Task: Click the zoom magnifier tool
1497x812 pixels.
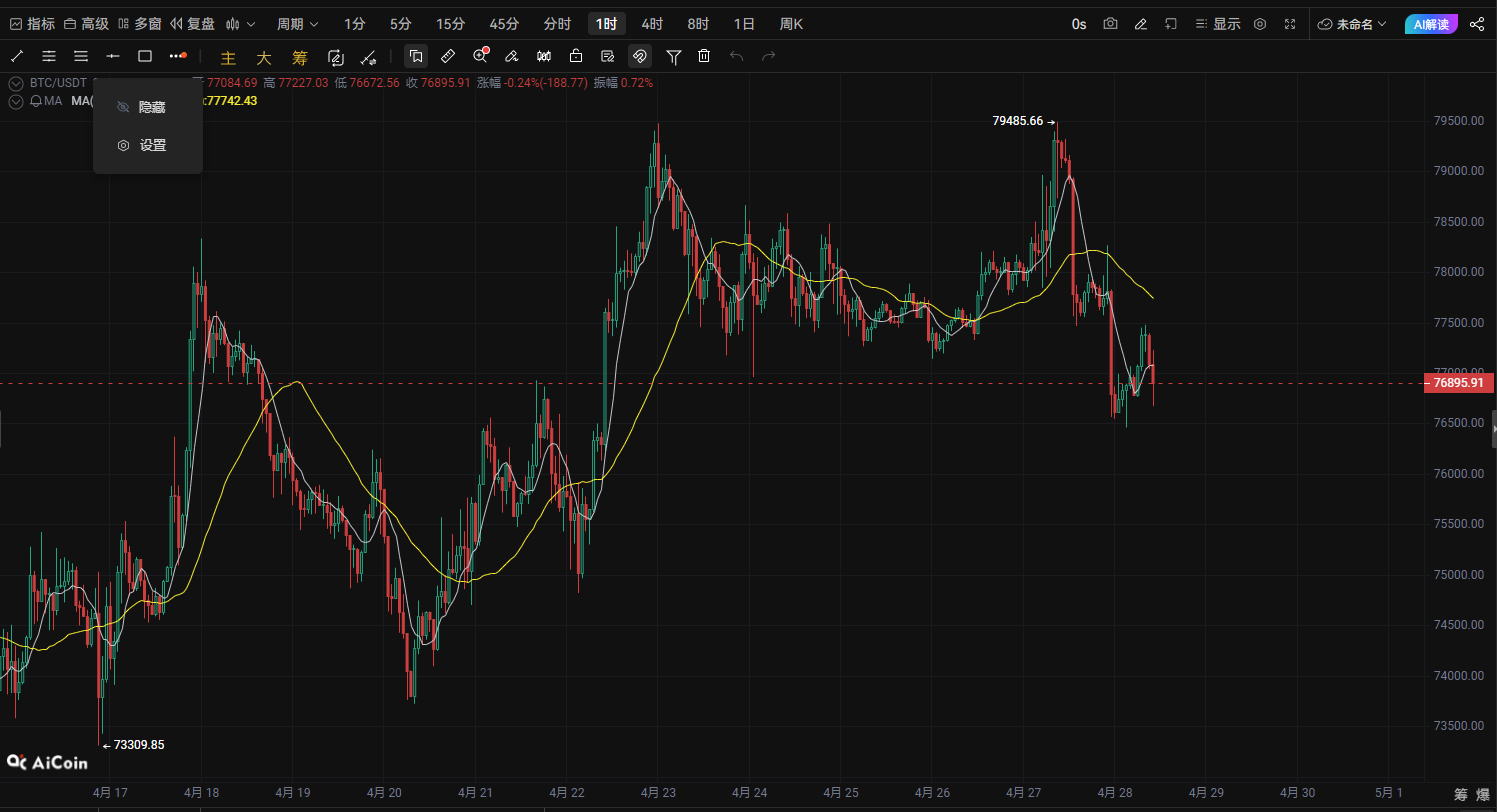Action: point(480,56)
